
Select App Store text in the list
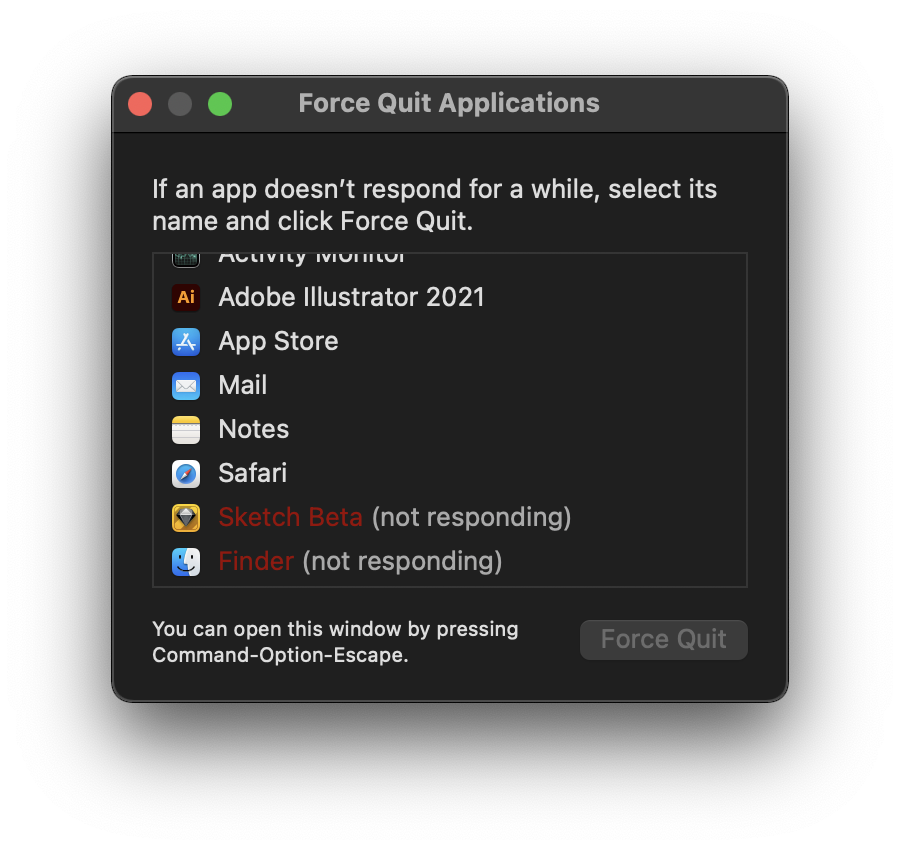click(278, 342)
